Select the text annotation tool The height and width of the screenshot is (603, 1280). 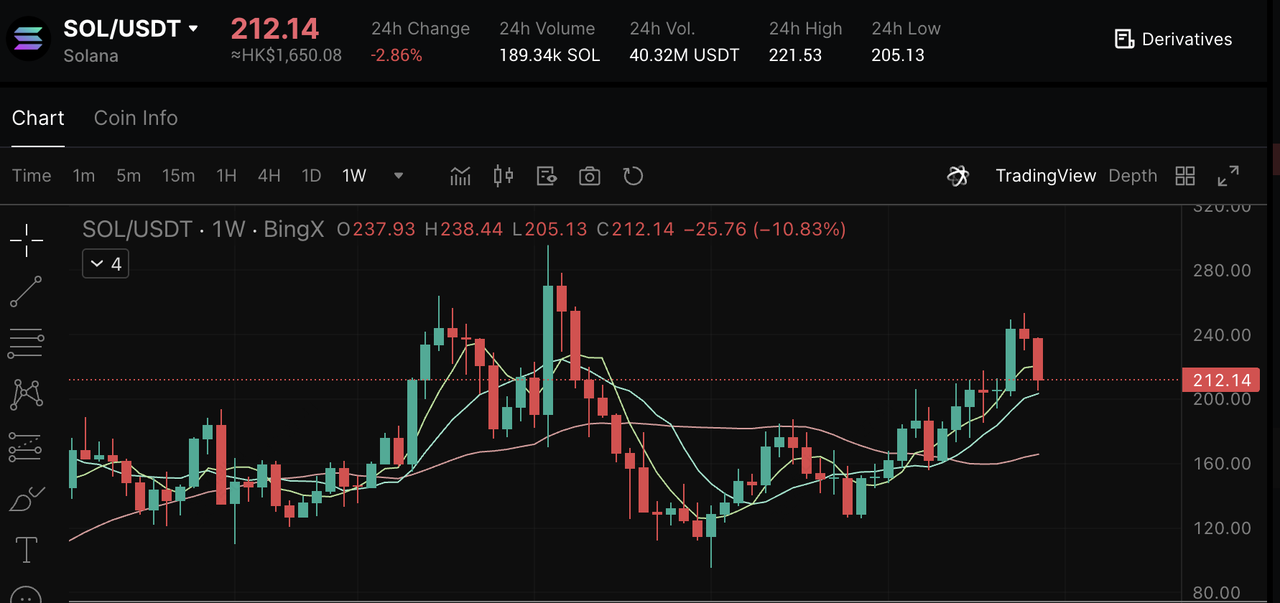click(x=26, y=549)
